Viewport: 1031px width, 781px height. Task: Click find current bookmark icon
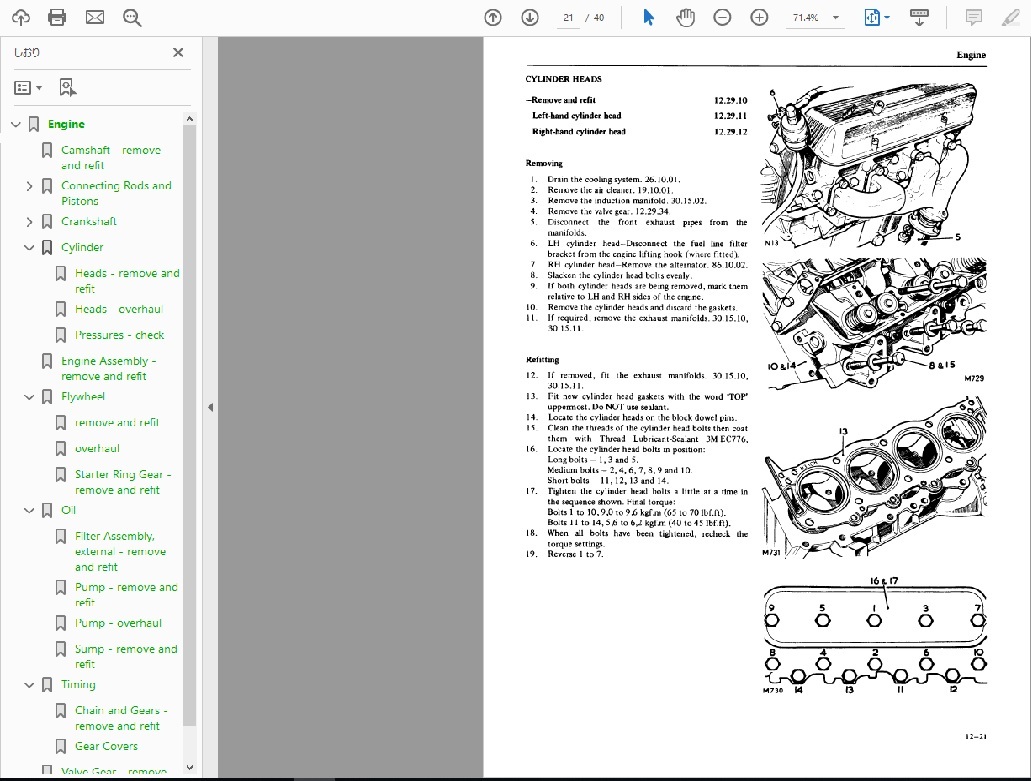point(68,87)
